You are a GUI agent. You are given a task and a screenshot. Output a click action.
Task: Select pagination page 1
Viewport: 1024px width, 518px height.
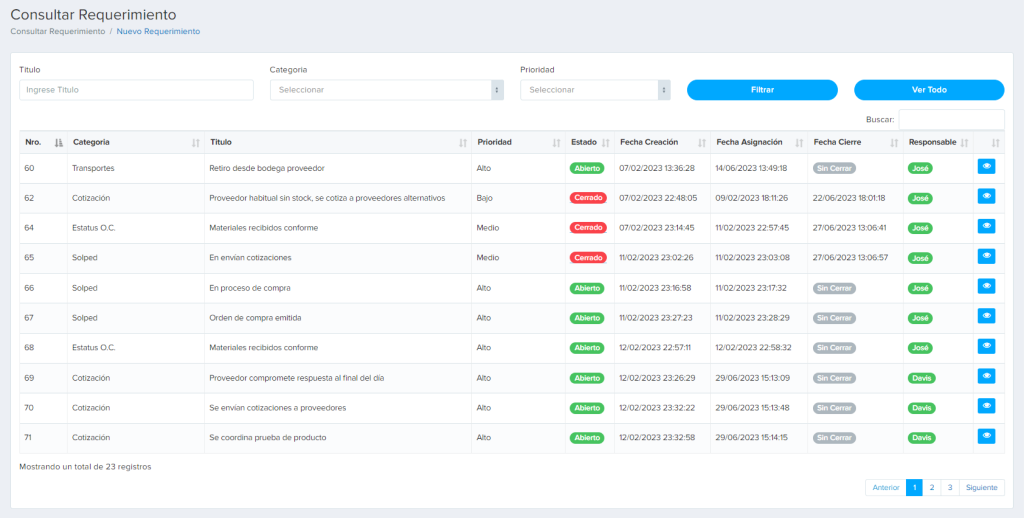point(914,487)
